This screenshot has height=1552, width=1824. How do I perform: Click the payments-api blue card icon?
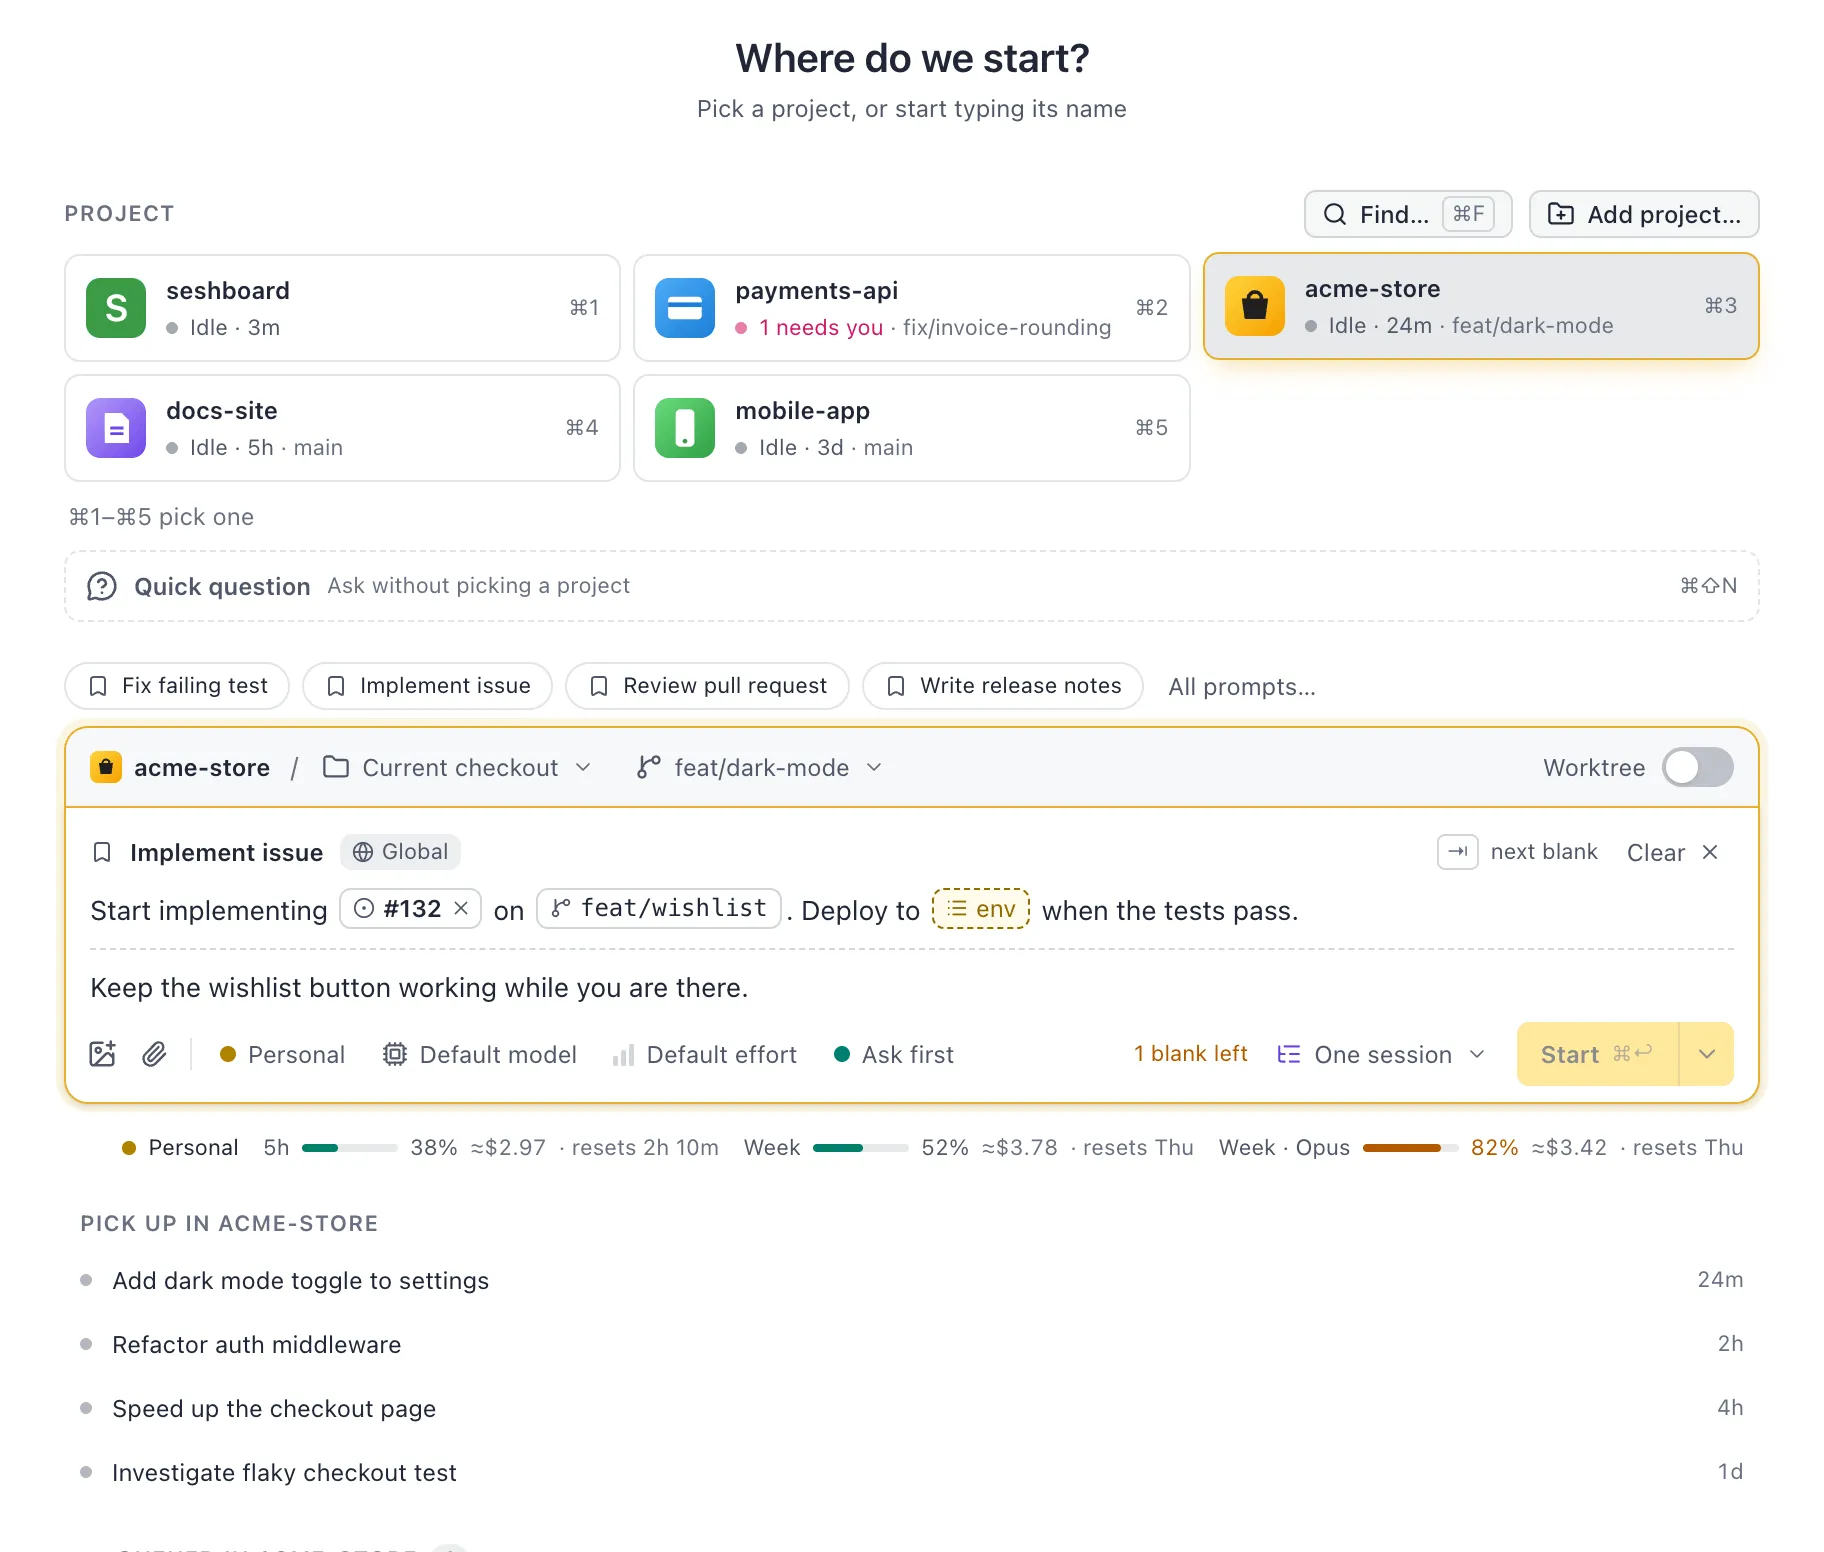pyautogui.click(x=685, y=308)
